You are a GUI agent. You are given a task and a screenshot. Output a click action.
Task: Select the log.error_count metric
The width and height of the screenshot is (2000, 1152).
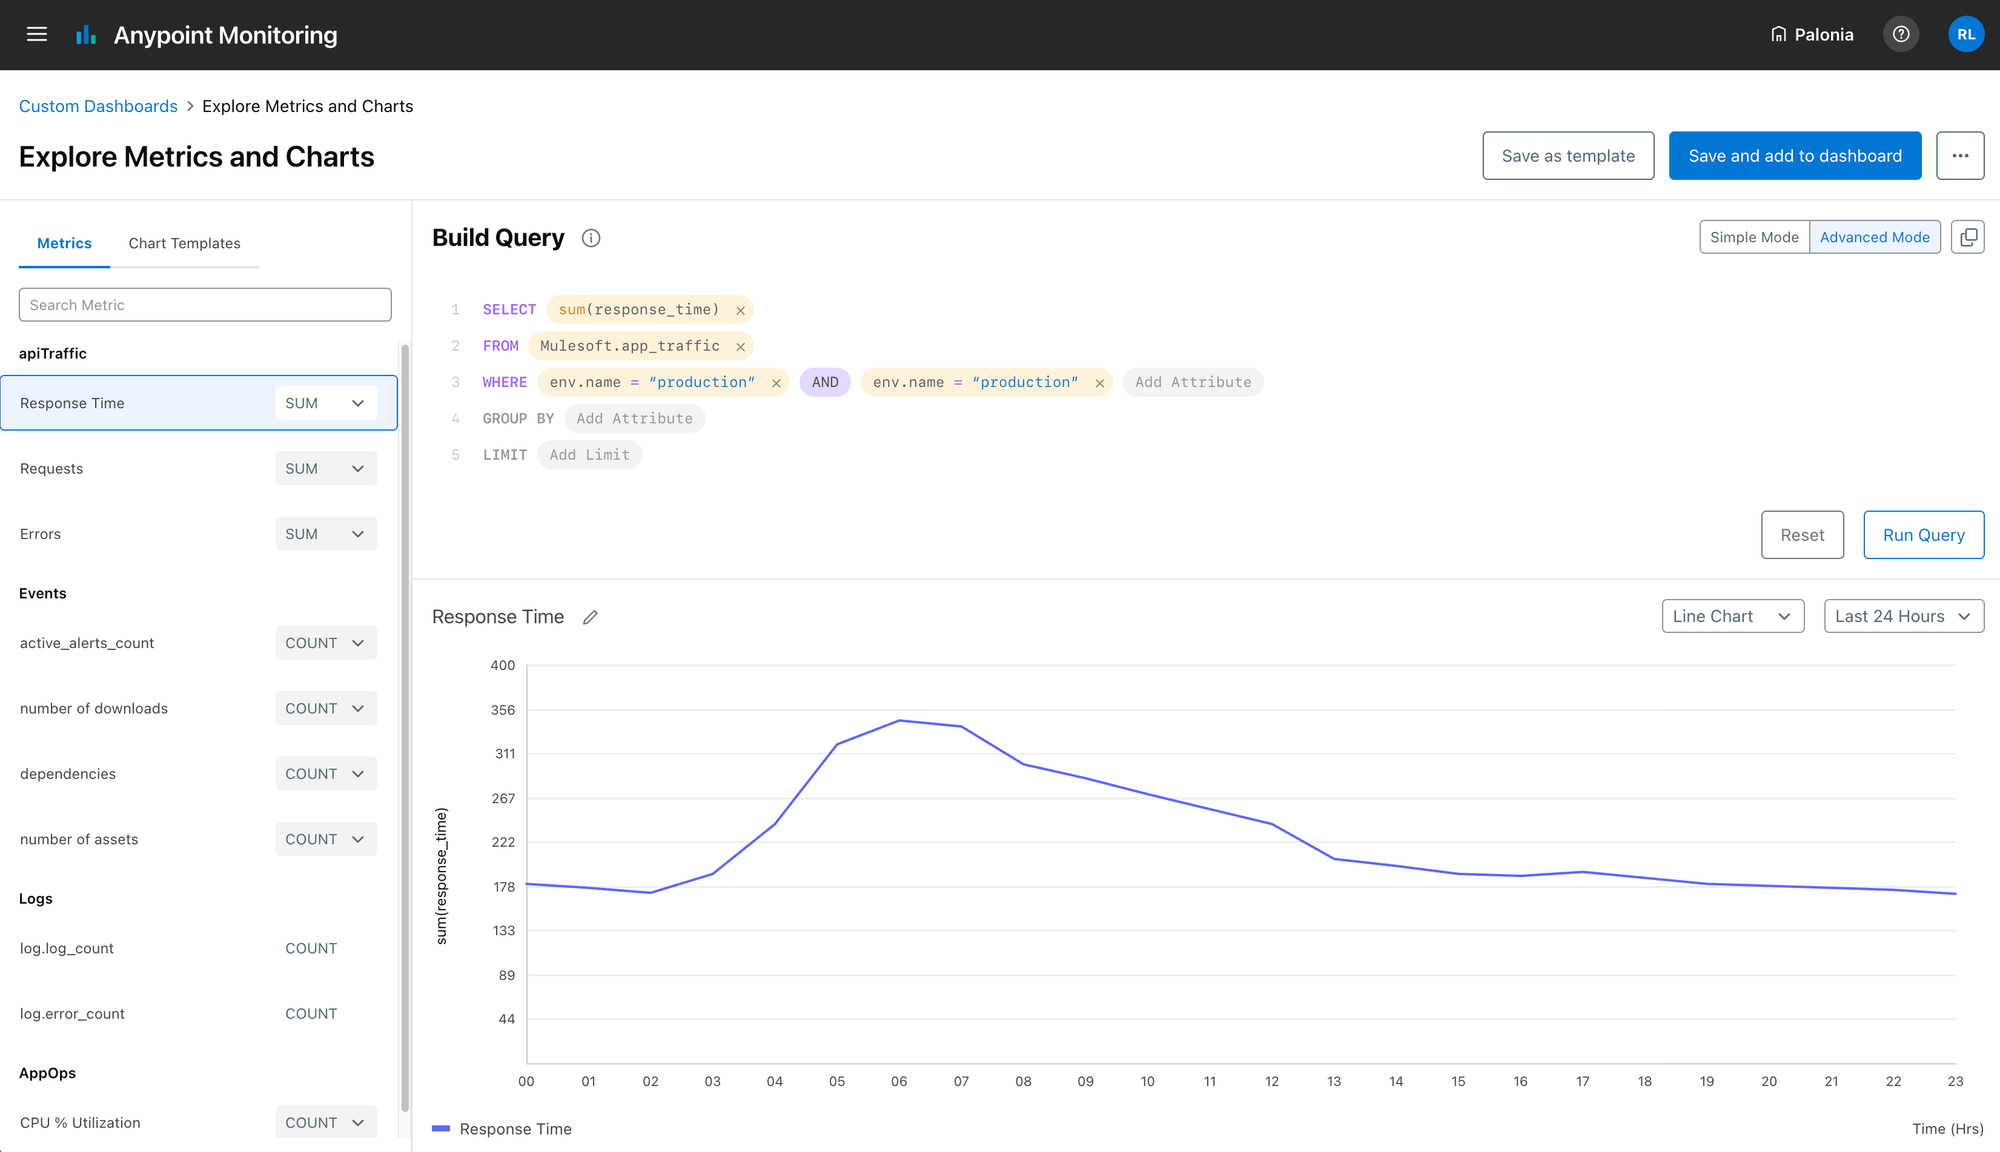[x=72, y=1014]
